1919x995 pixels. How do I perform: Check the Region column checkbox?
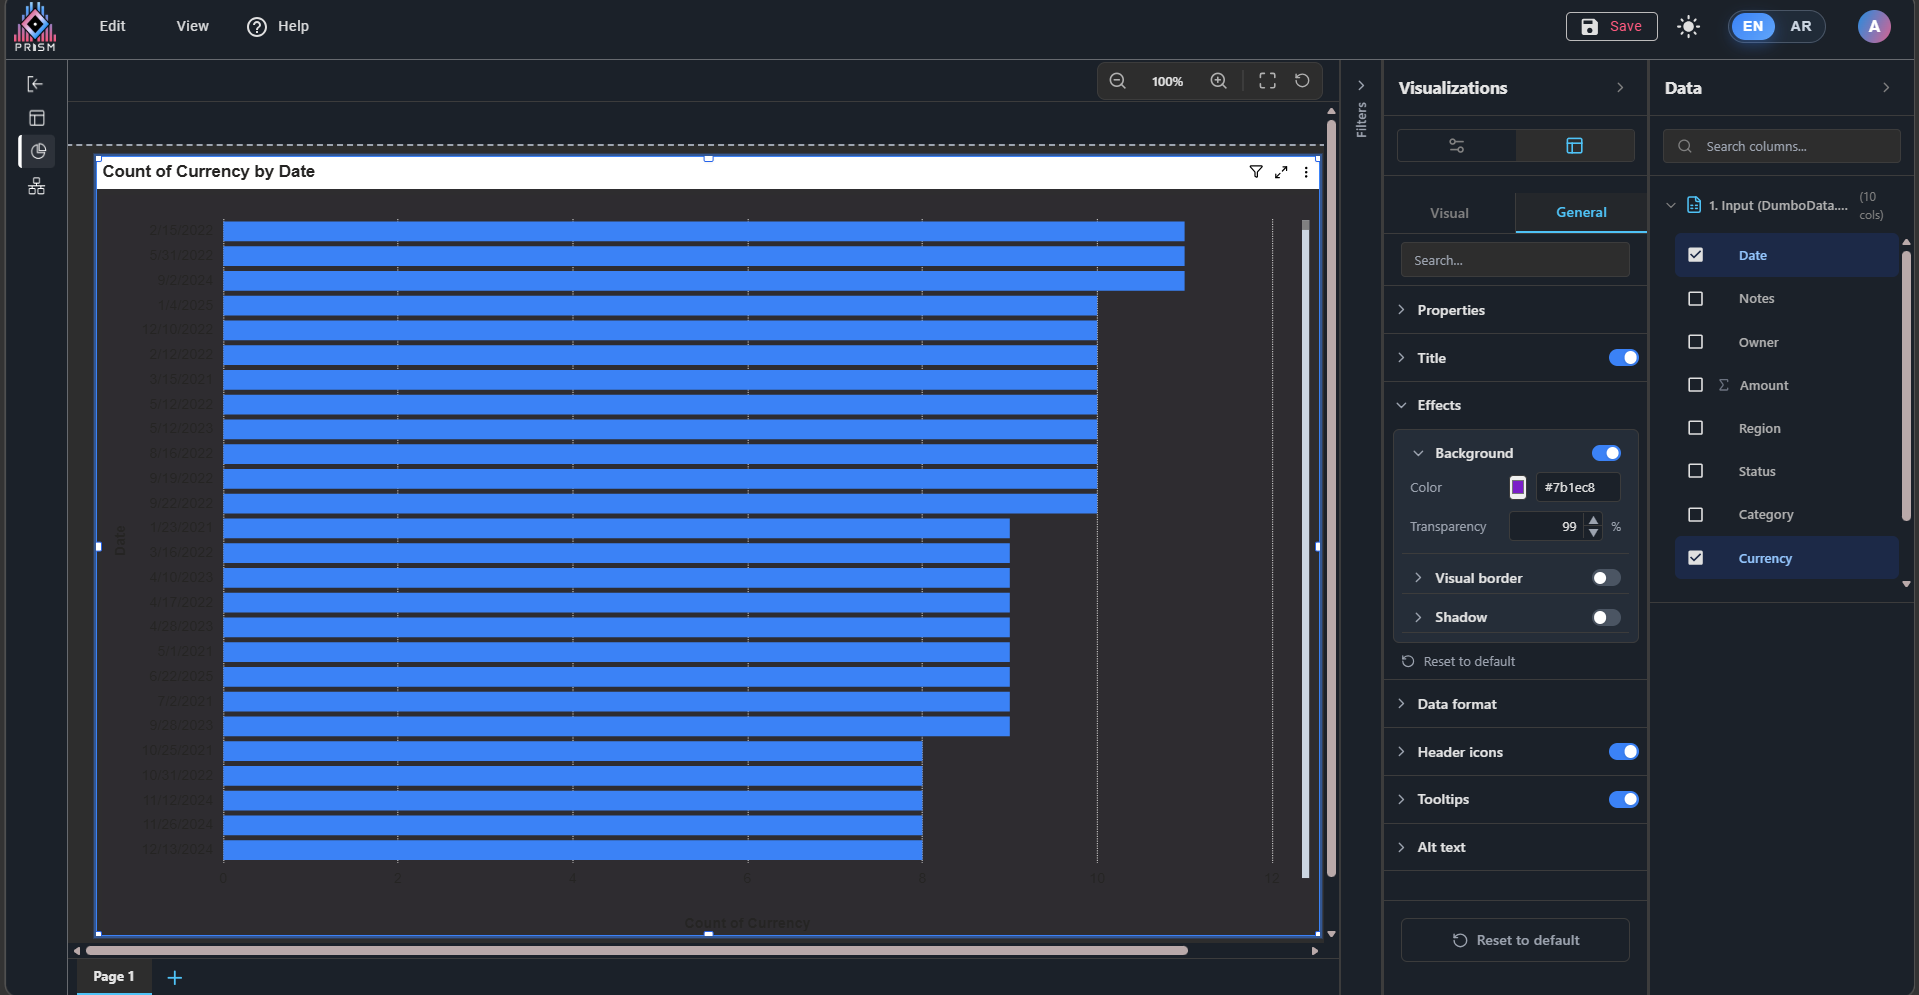click(x=1695, y=428)
